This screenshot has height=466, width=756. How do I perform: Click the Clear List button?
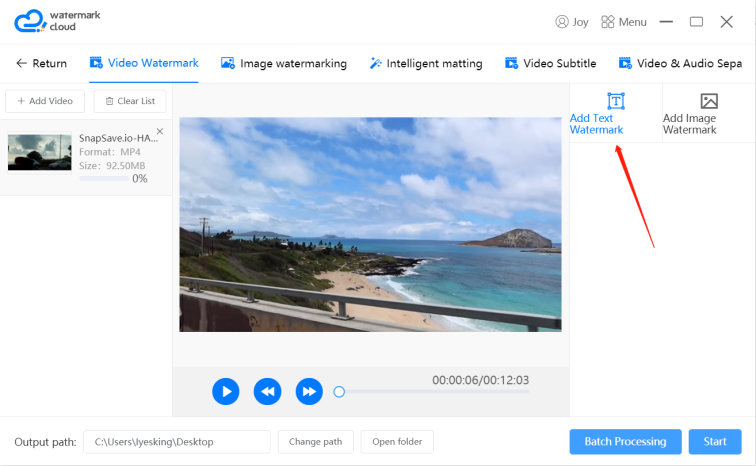pyautogui.click(x=130, y=101)
